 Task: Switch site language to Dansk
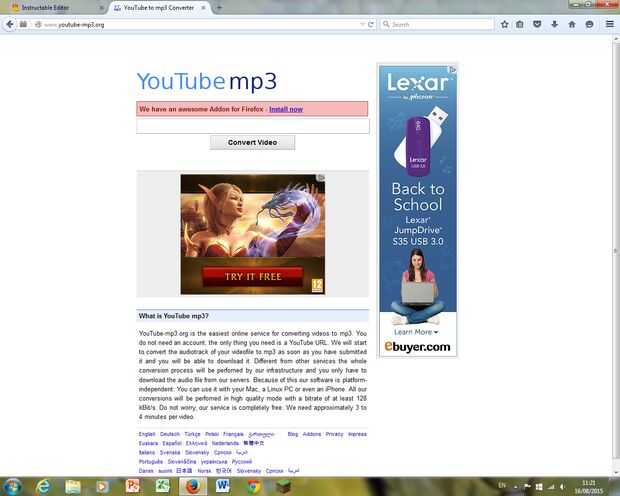(146, 471)
